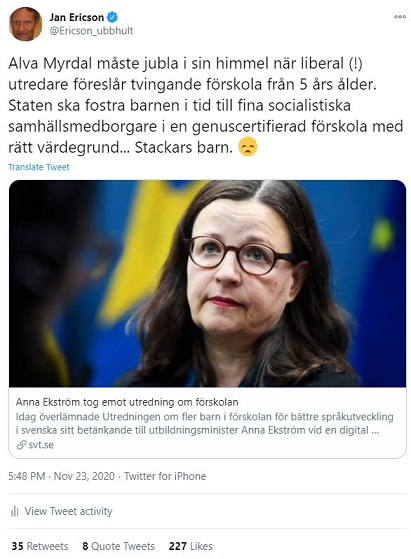Viewport: 411px width, 559px height.
Task: Click Translate Tweet
Action: coord(39,167)
